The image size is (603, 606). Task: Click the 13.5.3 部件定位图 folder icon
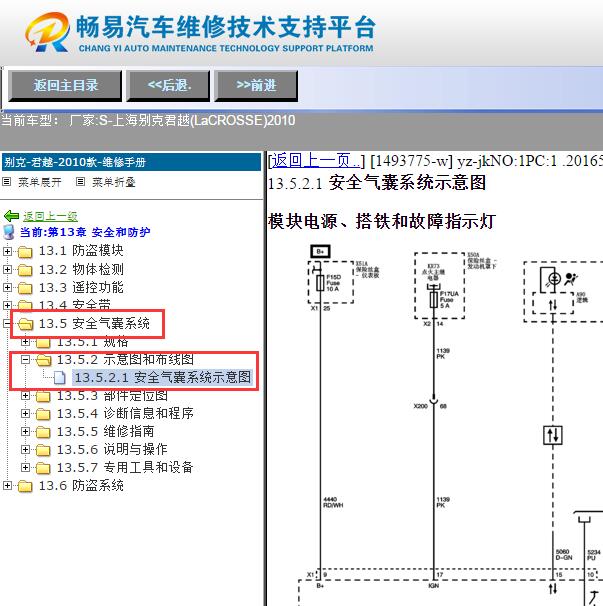coord(43,396)
